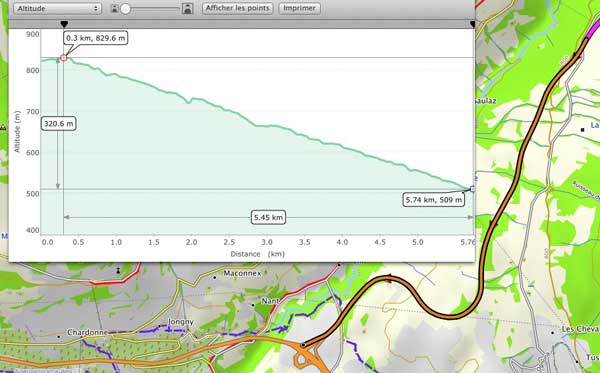Click the Afficher les points button

click(x=238, y=8)
